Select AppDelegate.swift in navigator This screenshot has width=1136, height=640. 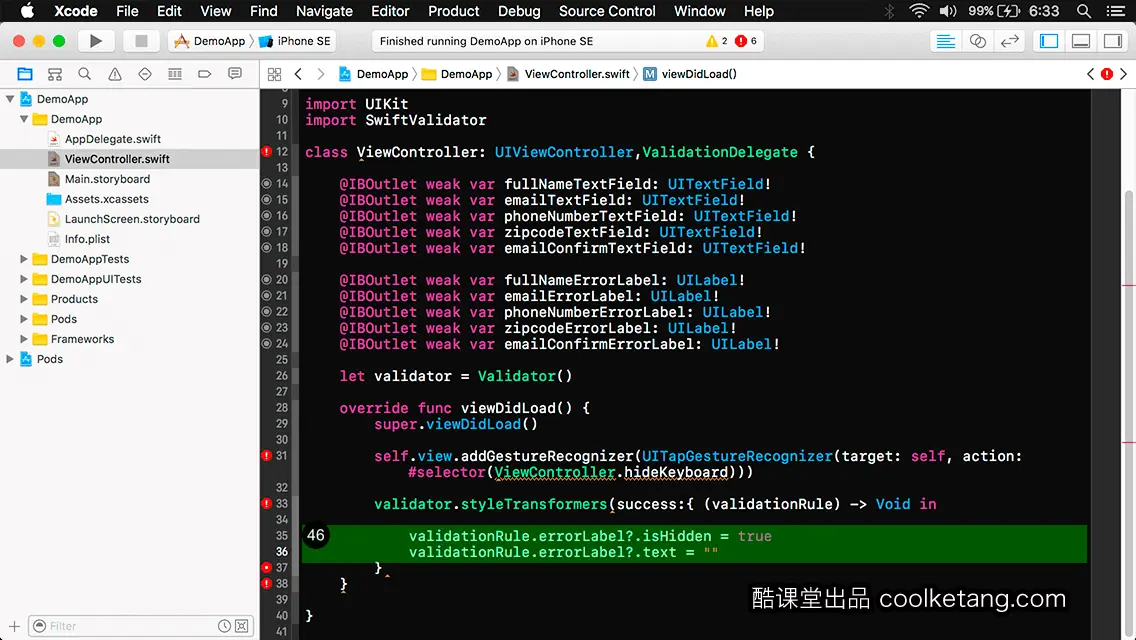(112, 139)
